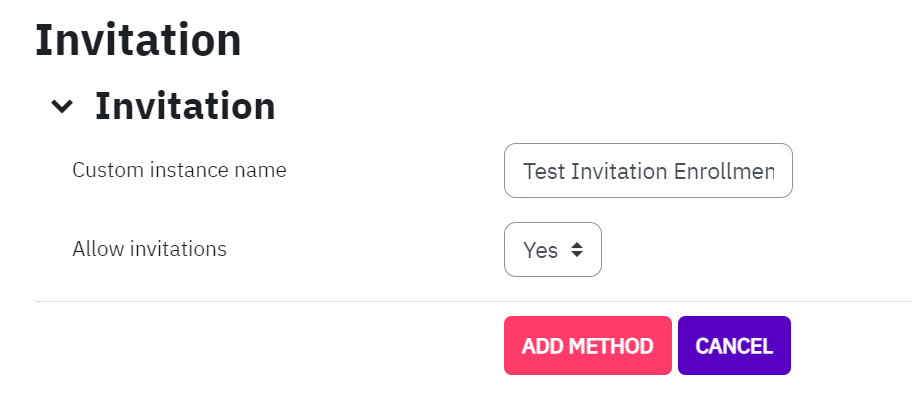Change Allow invitations from Yes
This screenshot has height=393, width=912.
[553, 249]
